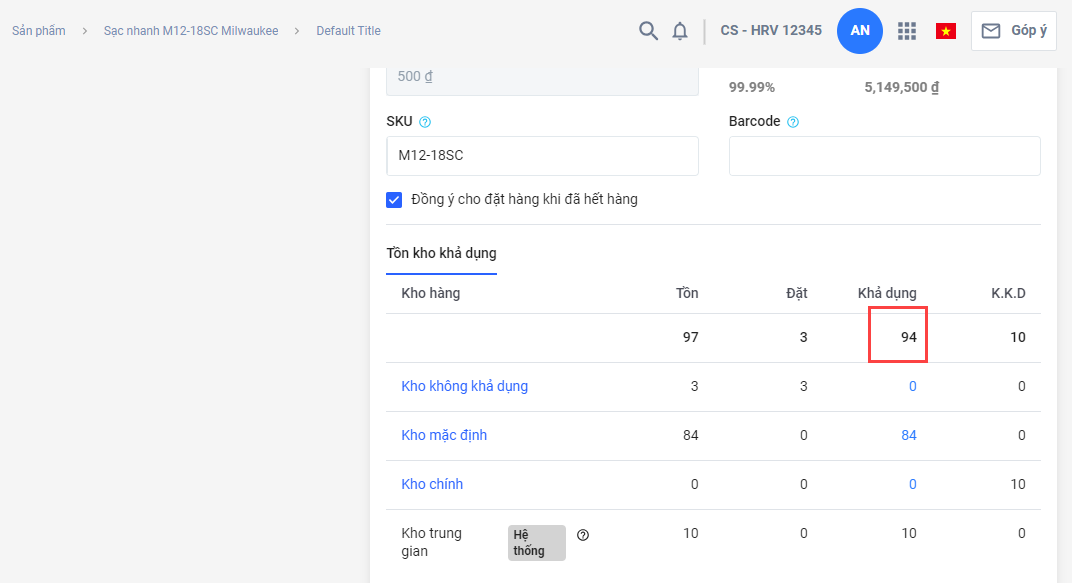This screenshot has width=1072, height=583.
Task: Select the Tồn kho khả dụng tab
Action: pyautogui.click(x=441, y=253)
